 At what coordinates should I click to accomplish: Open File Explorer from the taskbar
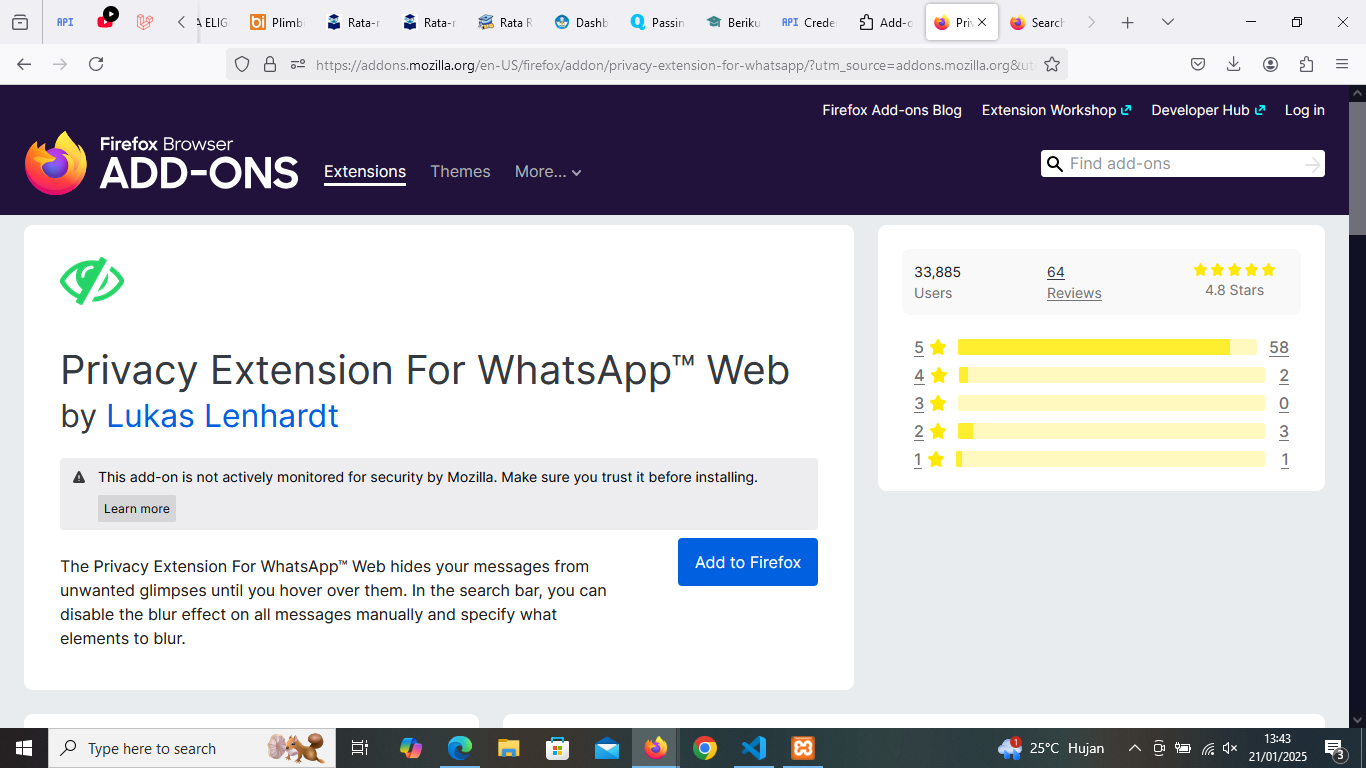coord(509,748)
